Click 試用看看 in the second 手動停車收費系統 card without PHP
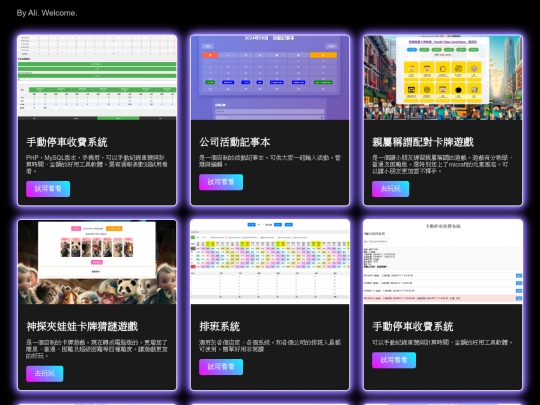The image size is (540, 405). coord(394,360)
